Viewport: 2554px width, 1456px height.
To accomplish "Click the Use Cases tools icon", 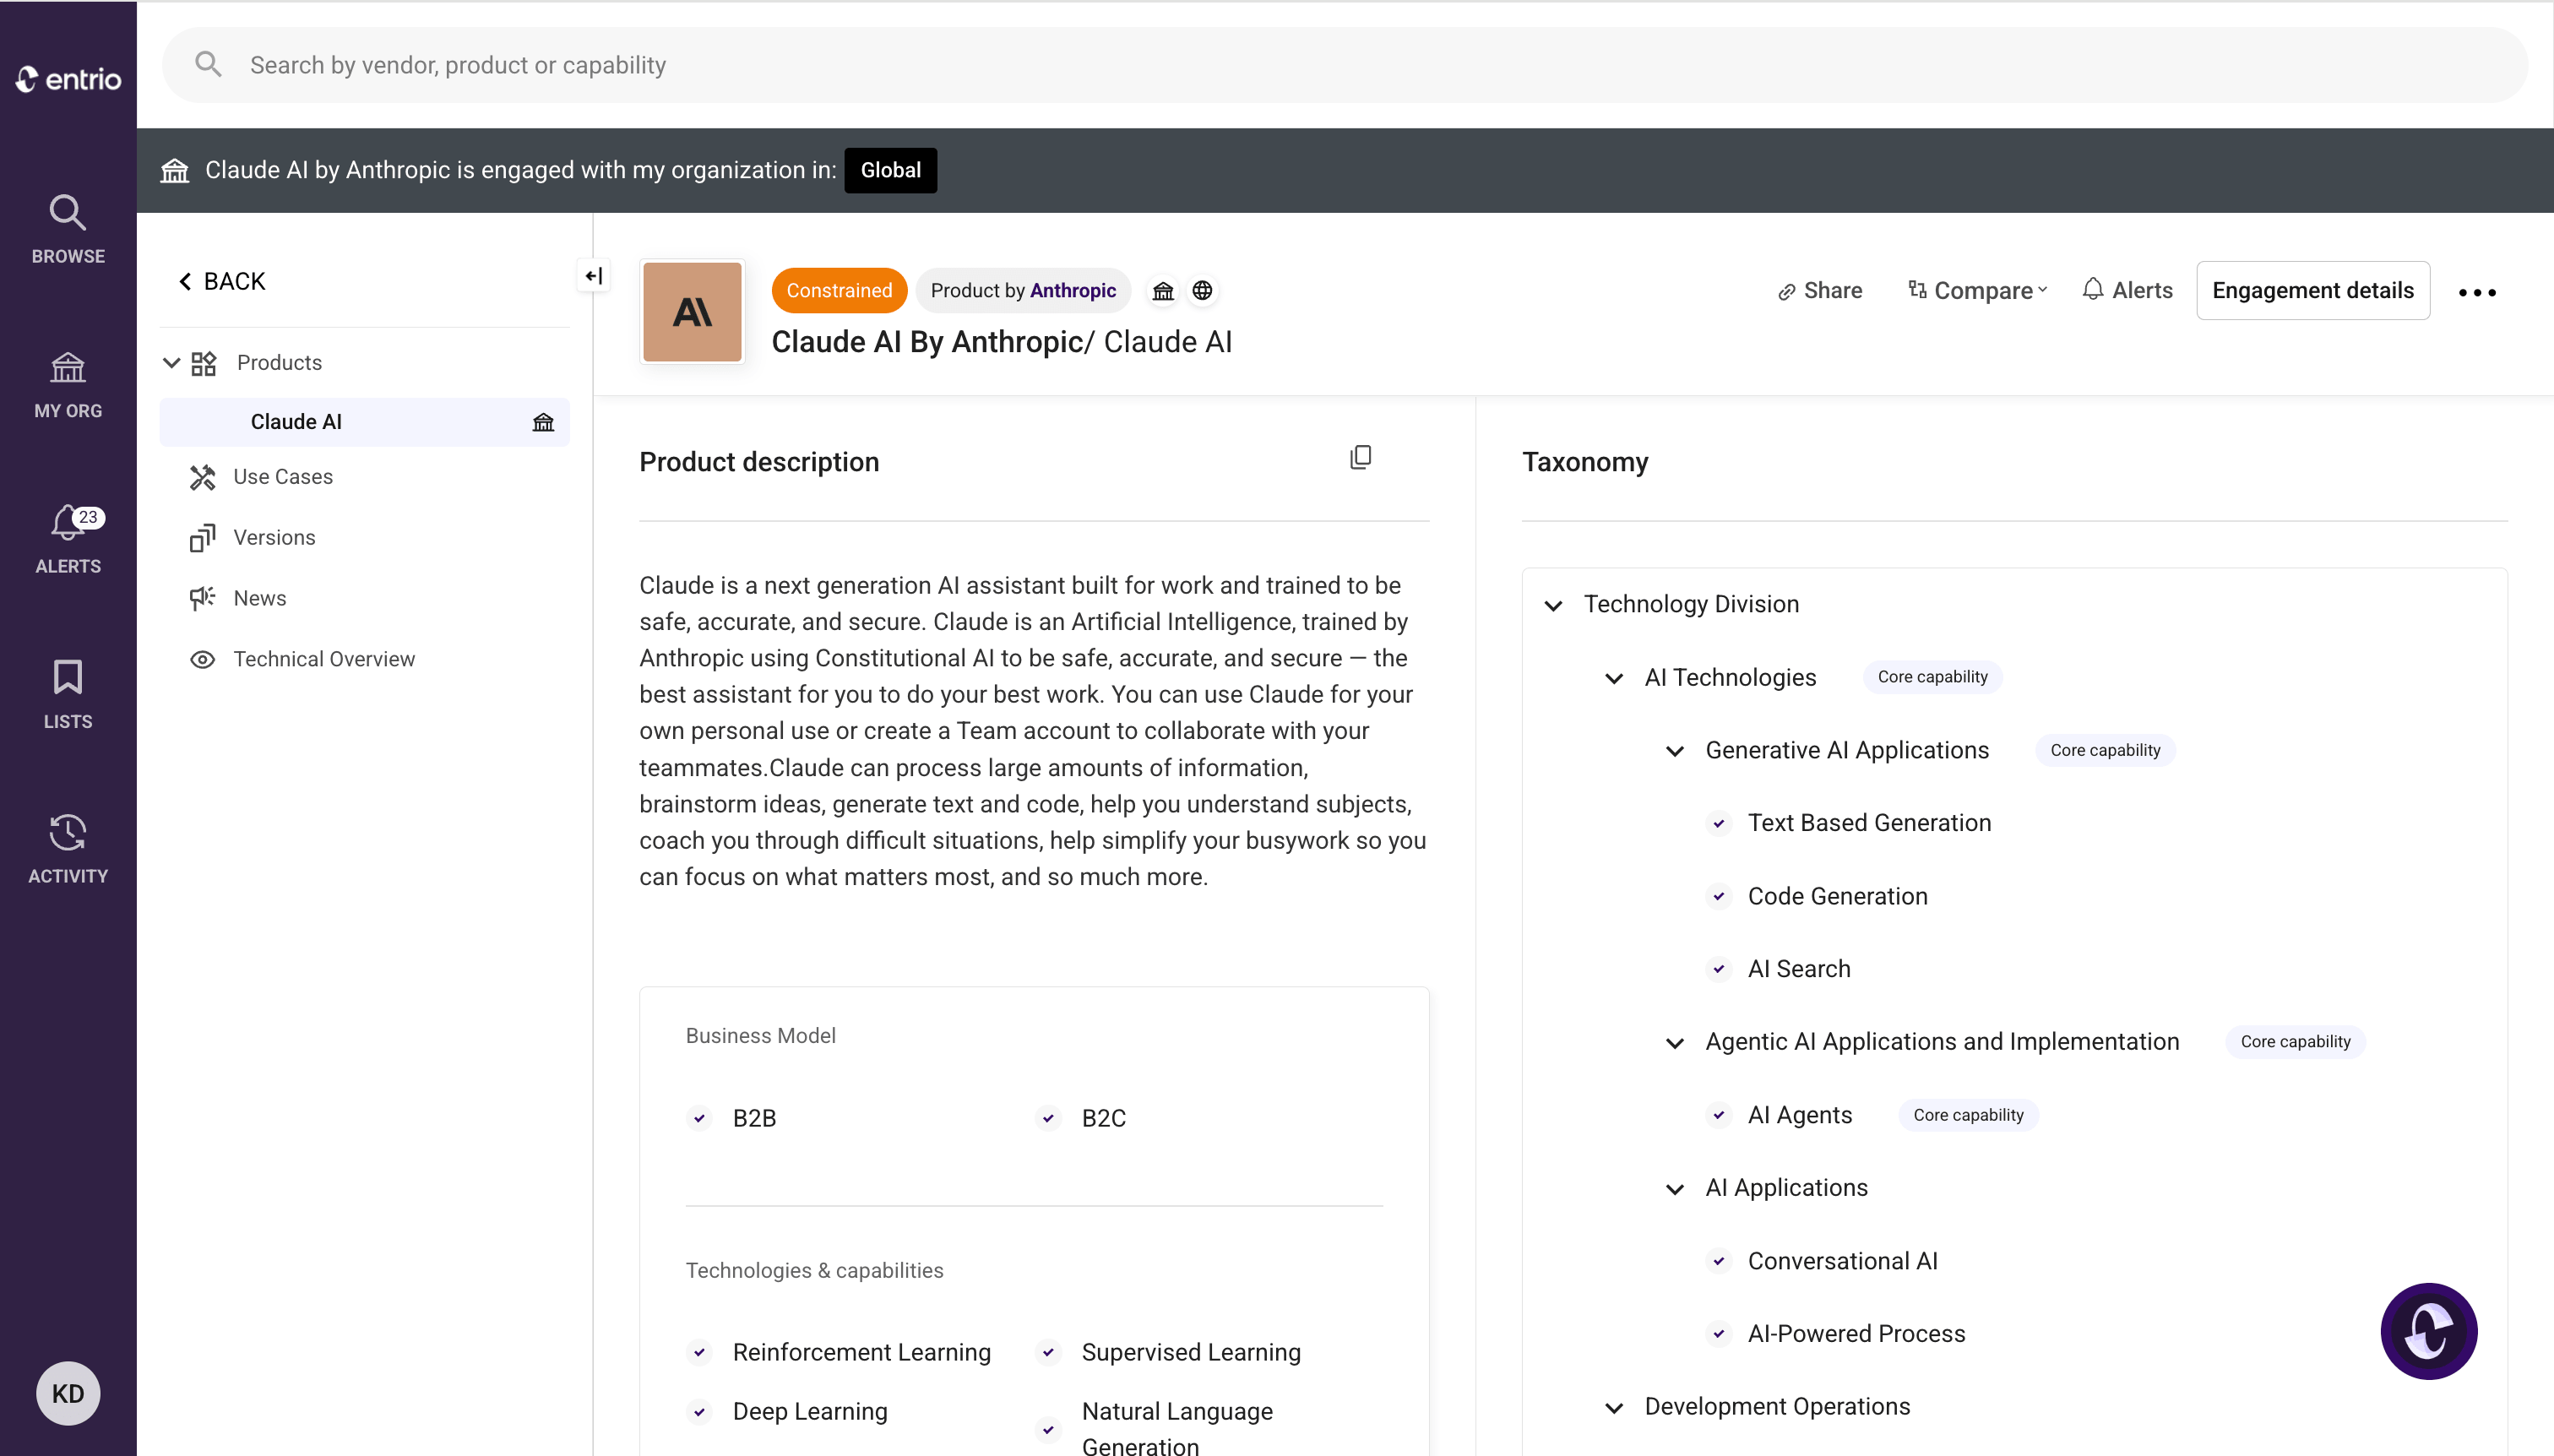I will coord(202,477).
